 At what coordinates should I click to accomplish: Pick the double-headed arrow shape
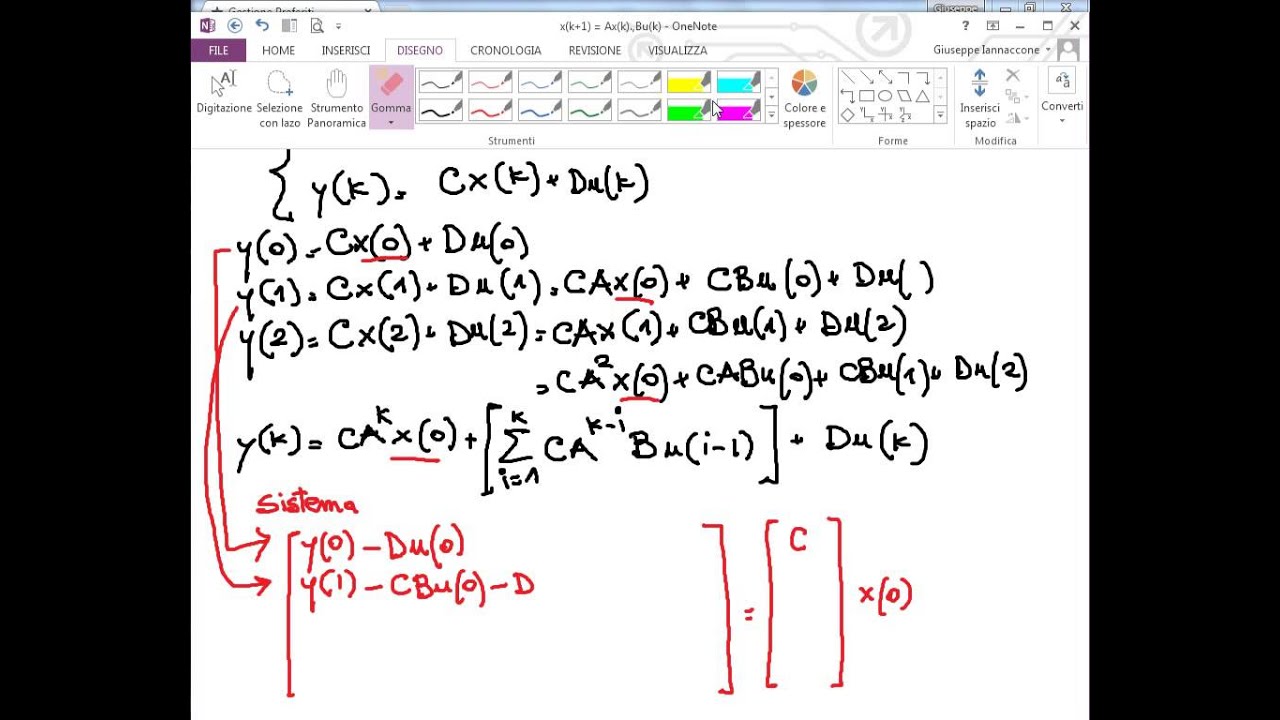886,77
